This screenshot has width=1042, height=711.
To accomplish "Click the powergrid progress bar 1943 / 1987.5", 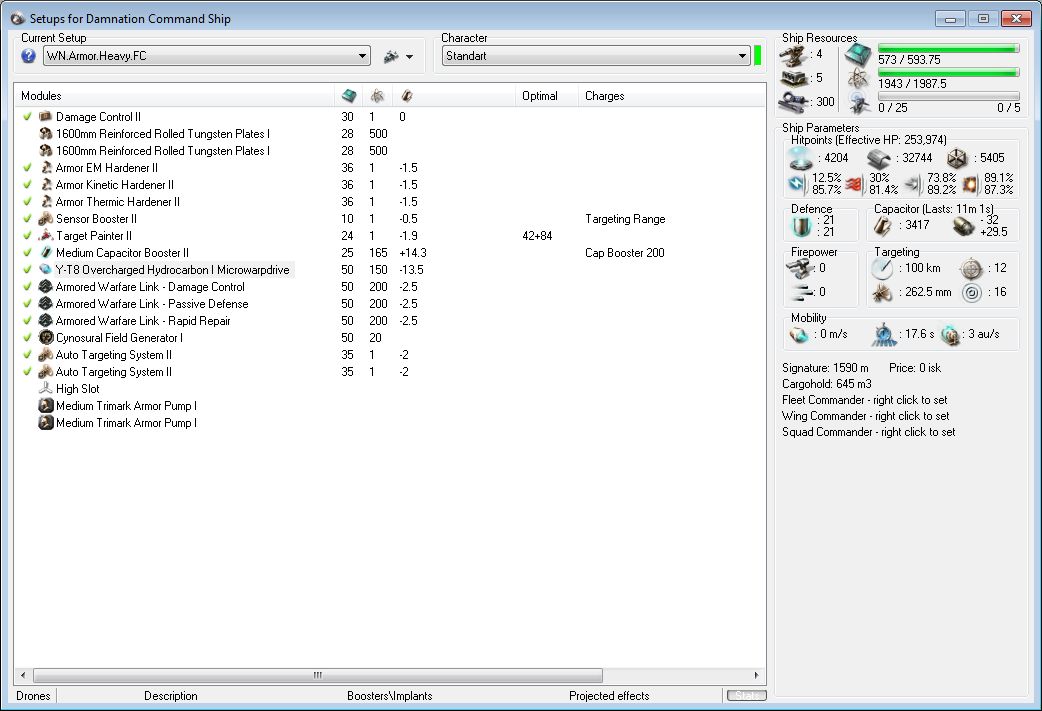I will point(948,72).
